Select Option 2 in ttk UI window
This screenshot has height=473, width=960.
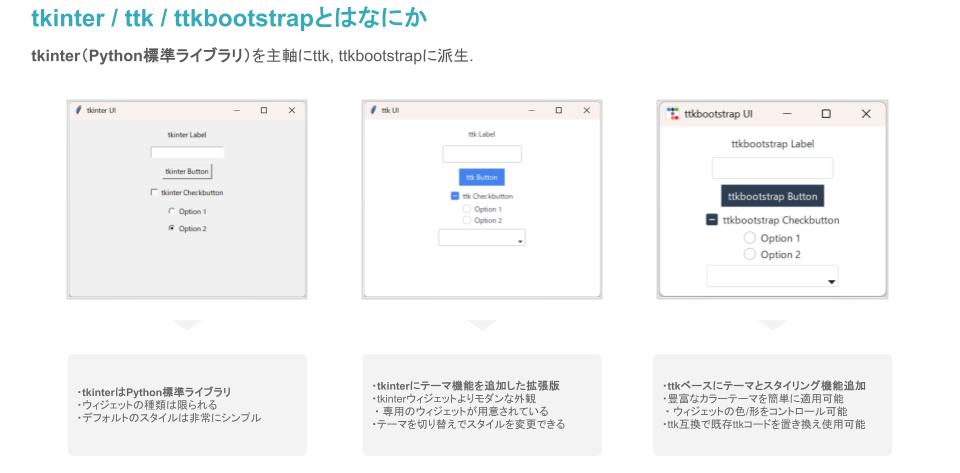[x=467, y=220]
